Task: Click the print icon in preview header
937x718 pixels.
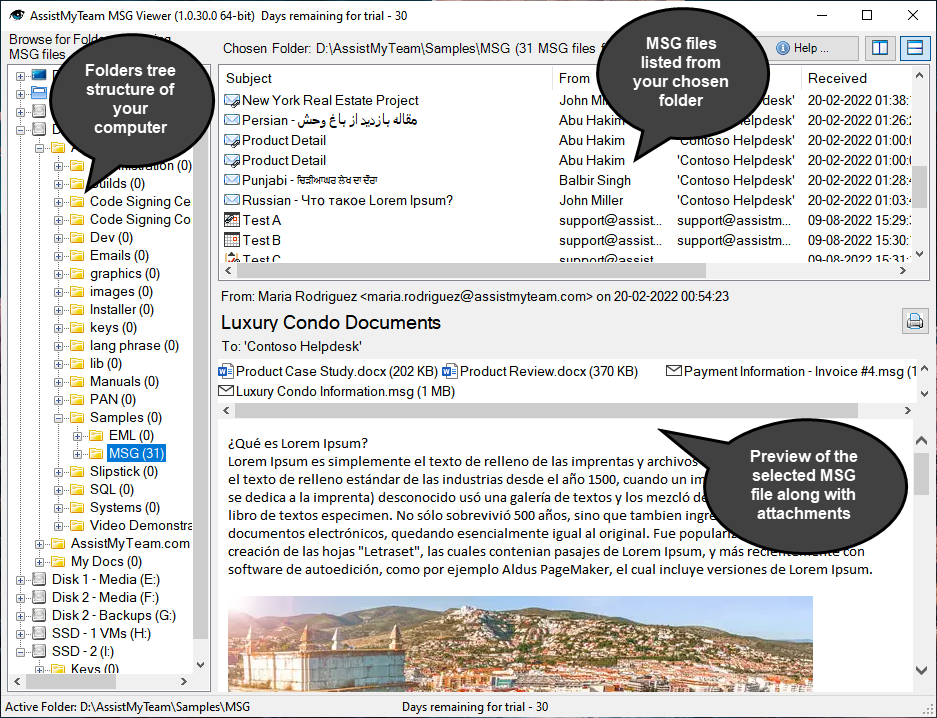Action: click(x=914, y=321)
